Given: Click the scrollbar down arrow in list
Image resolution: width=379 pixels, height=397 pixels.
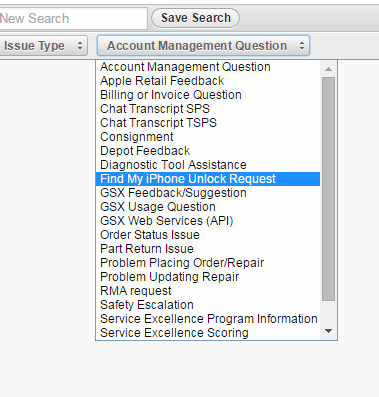Looking at the screenshot, I should pos(328,331).
